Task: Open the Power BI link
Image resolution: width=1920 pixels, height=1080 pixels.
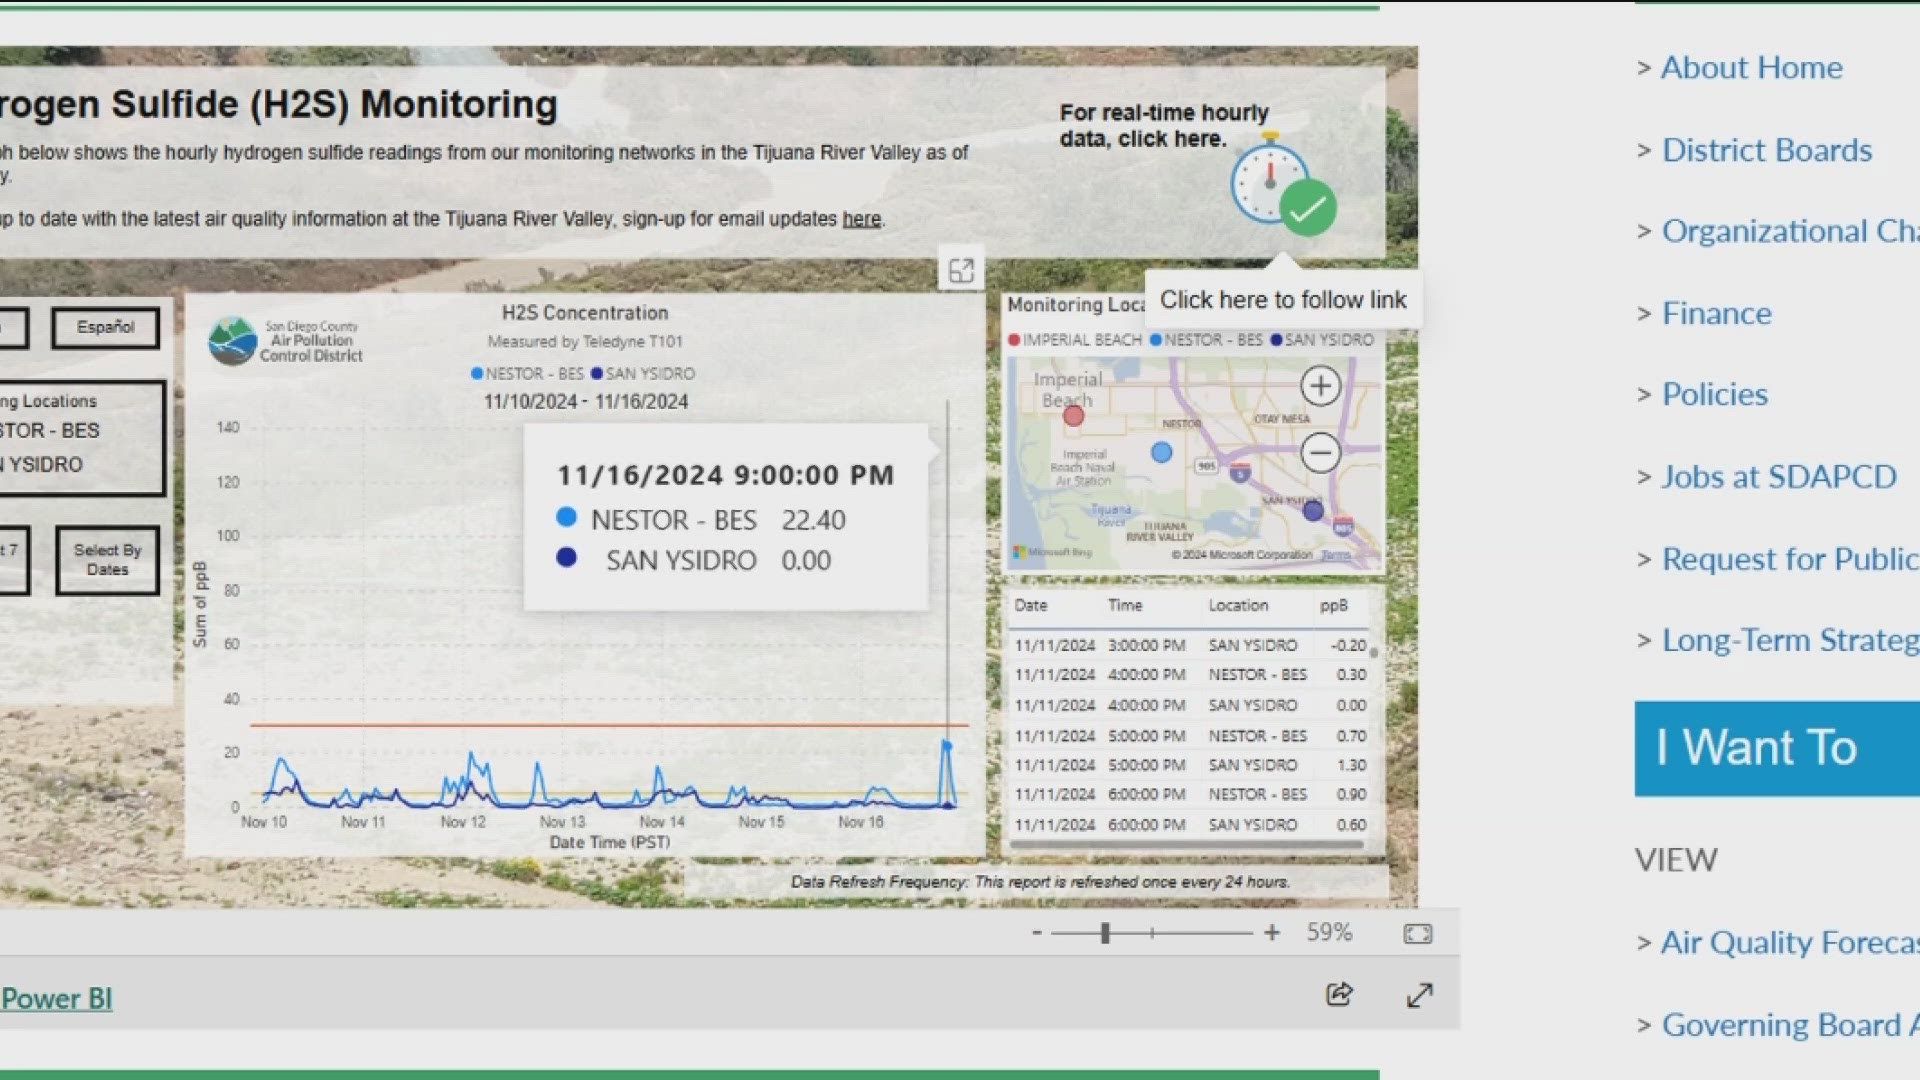Action: tap(56, 998)
